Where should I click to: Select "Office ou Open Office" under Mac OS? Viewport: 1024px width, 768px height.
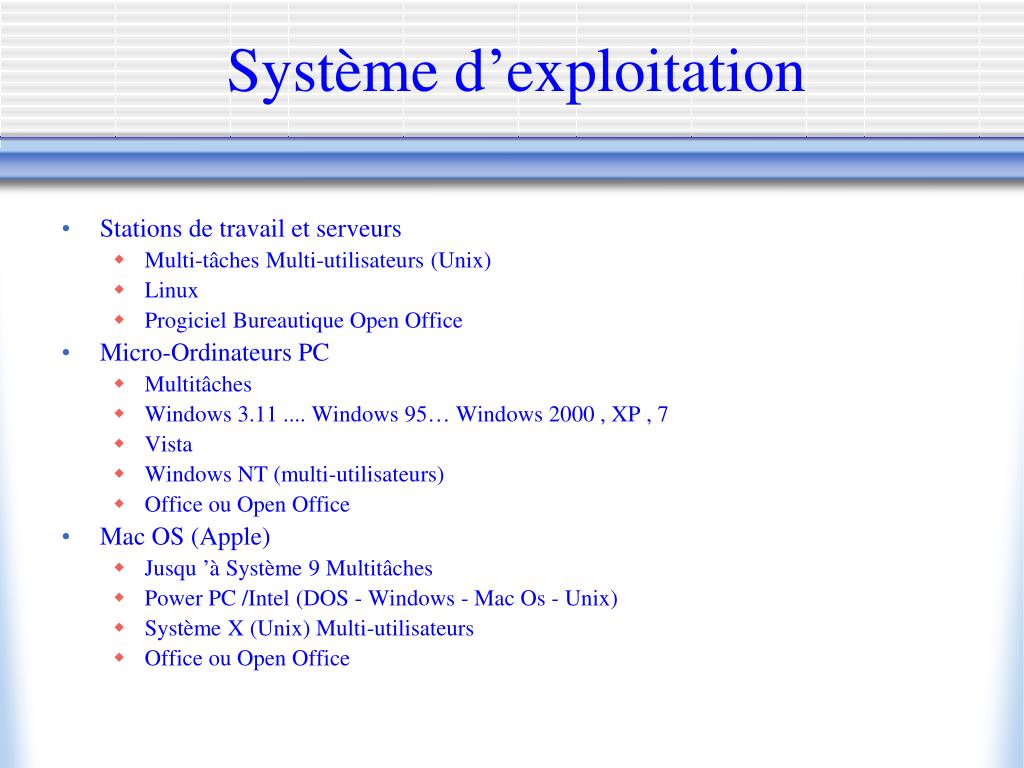point(247,658)
